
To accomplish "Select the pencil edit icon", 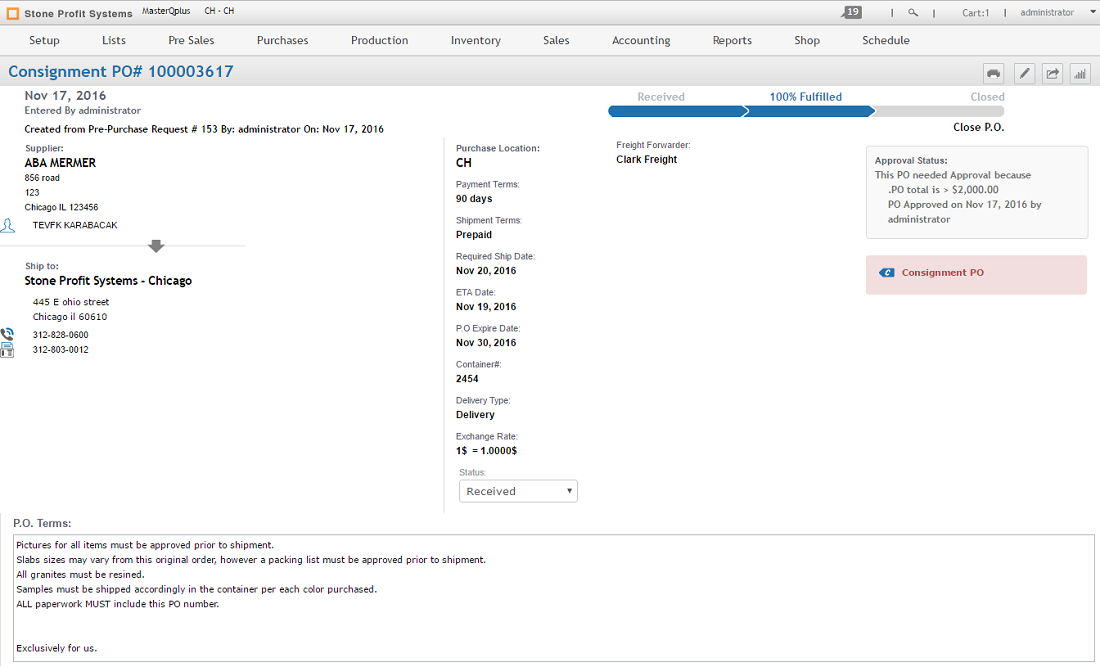I will pyautogui.click(x=1024, y=73).
